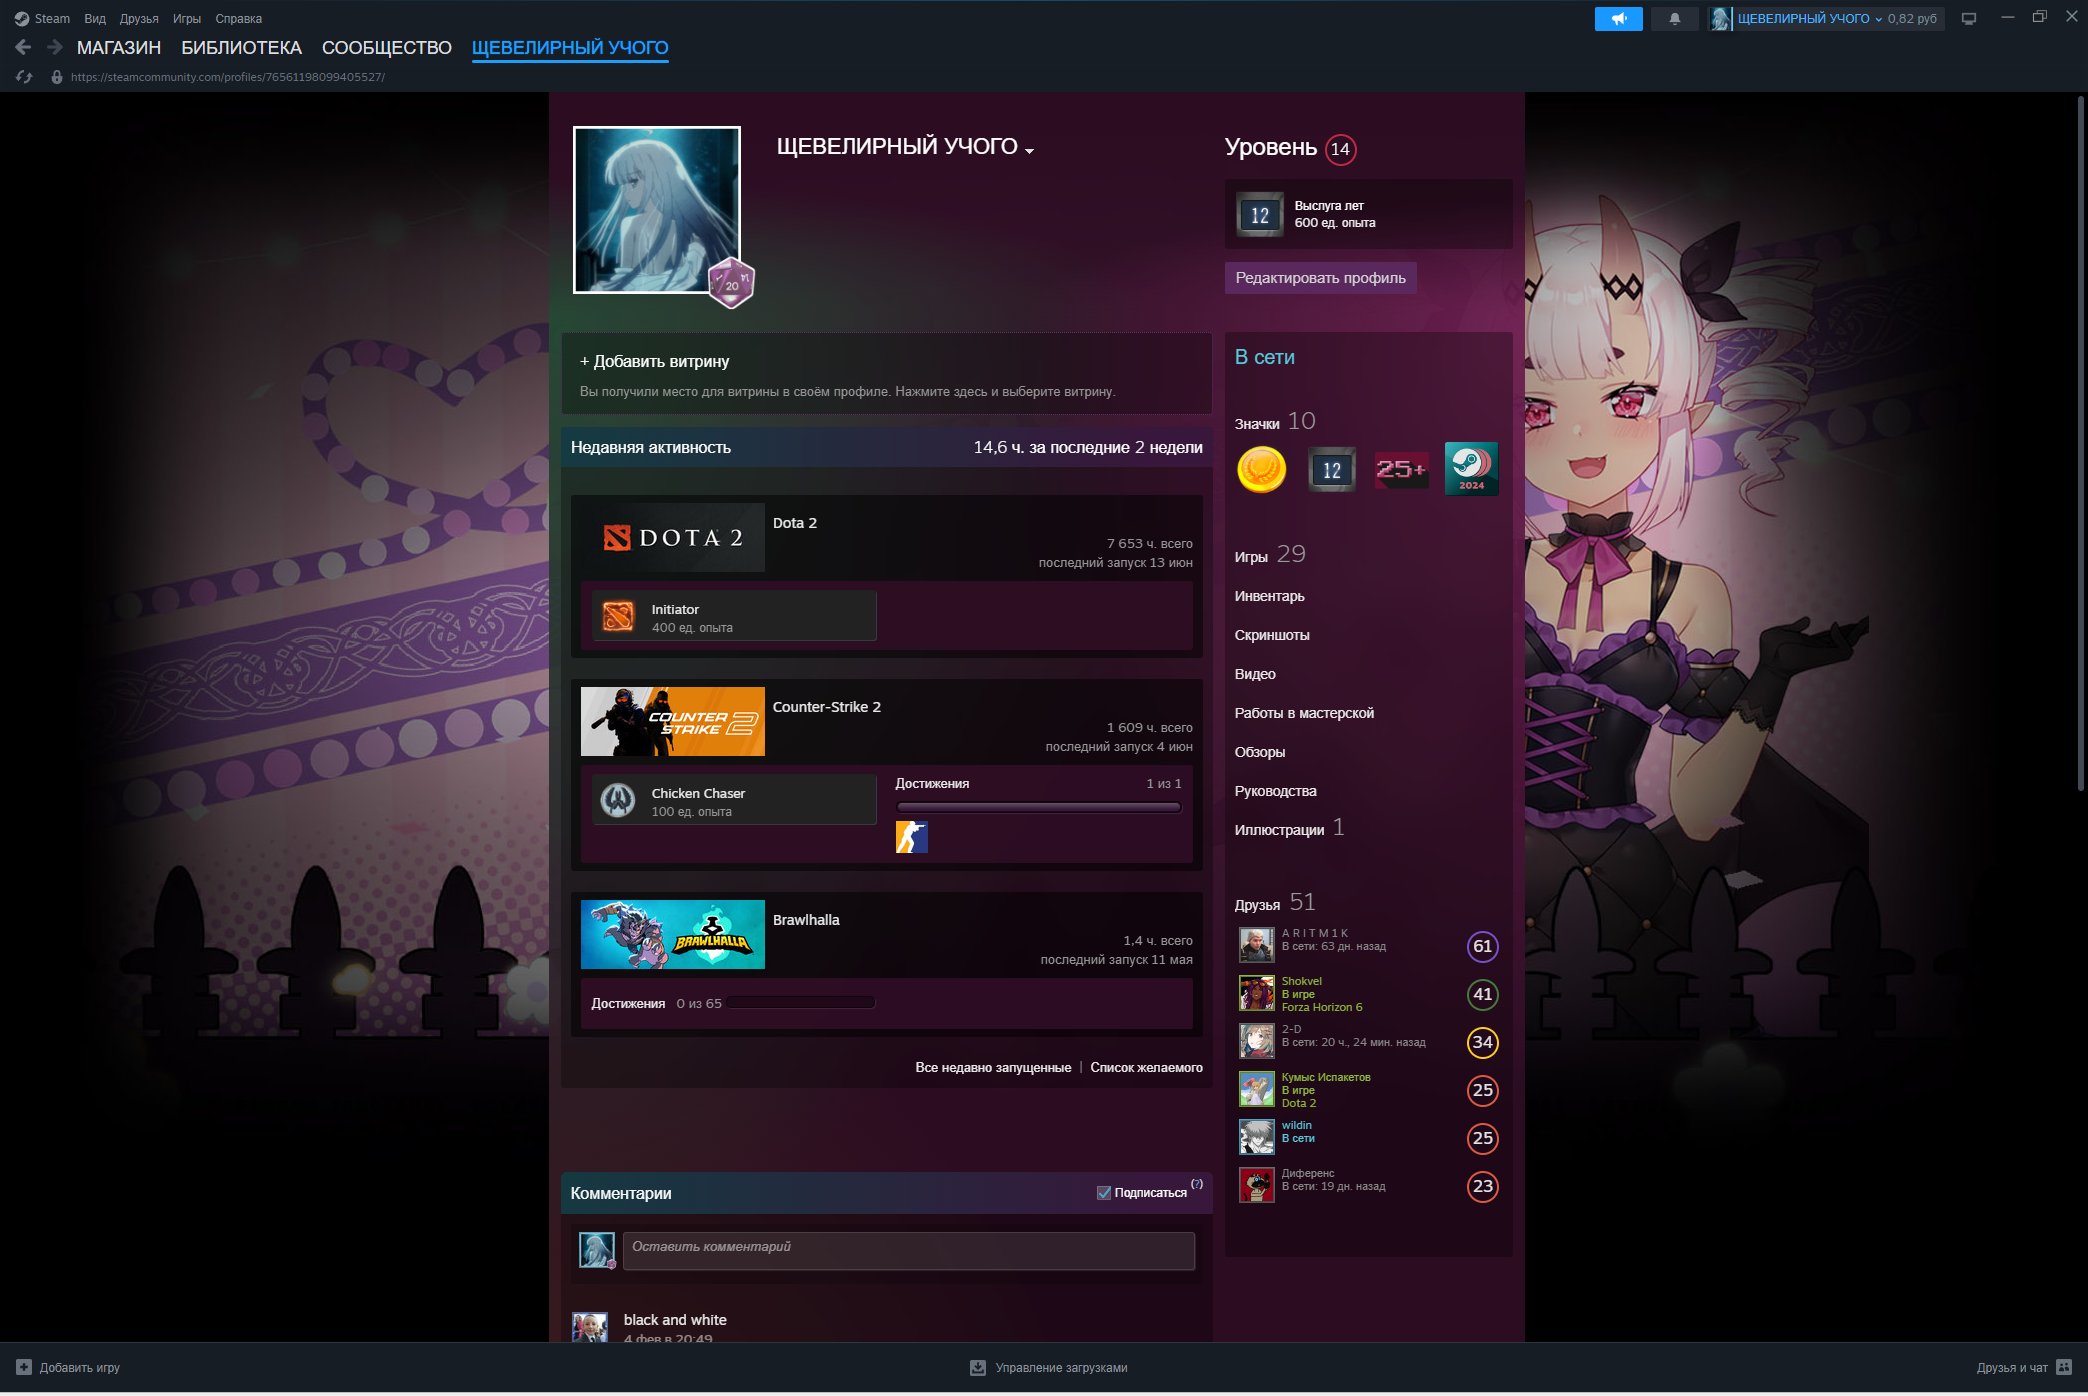
Task: Open the Counter-Strike 2 banner
Action: (673, 721)
